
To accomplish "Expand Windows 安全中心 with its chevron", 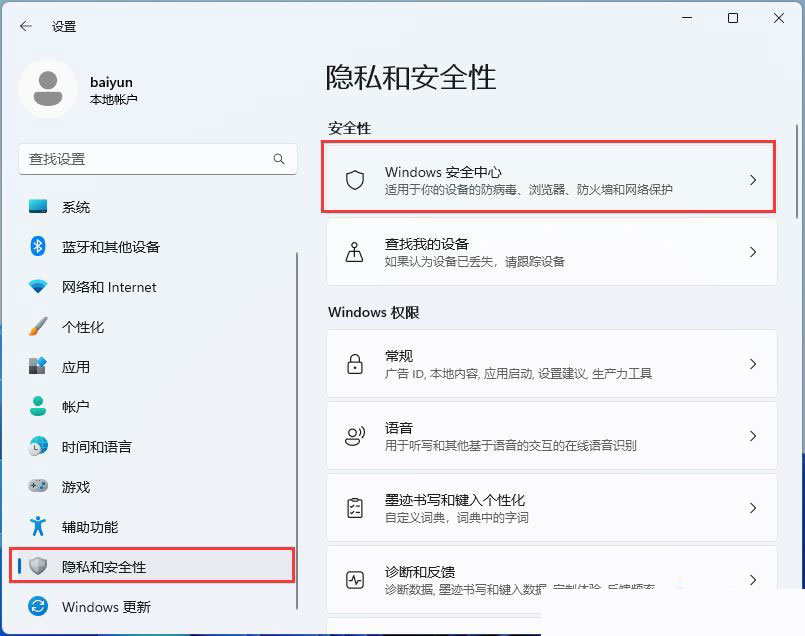I will tap(753, 180).
